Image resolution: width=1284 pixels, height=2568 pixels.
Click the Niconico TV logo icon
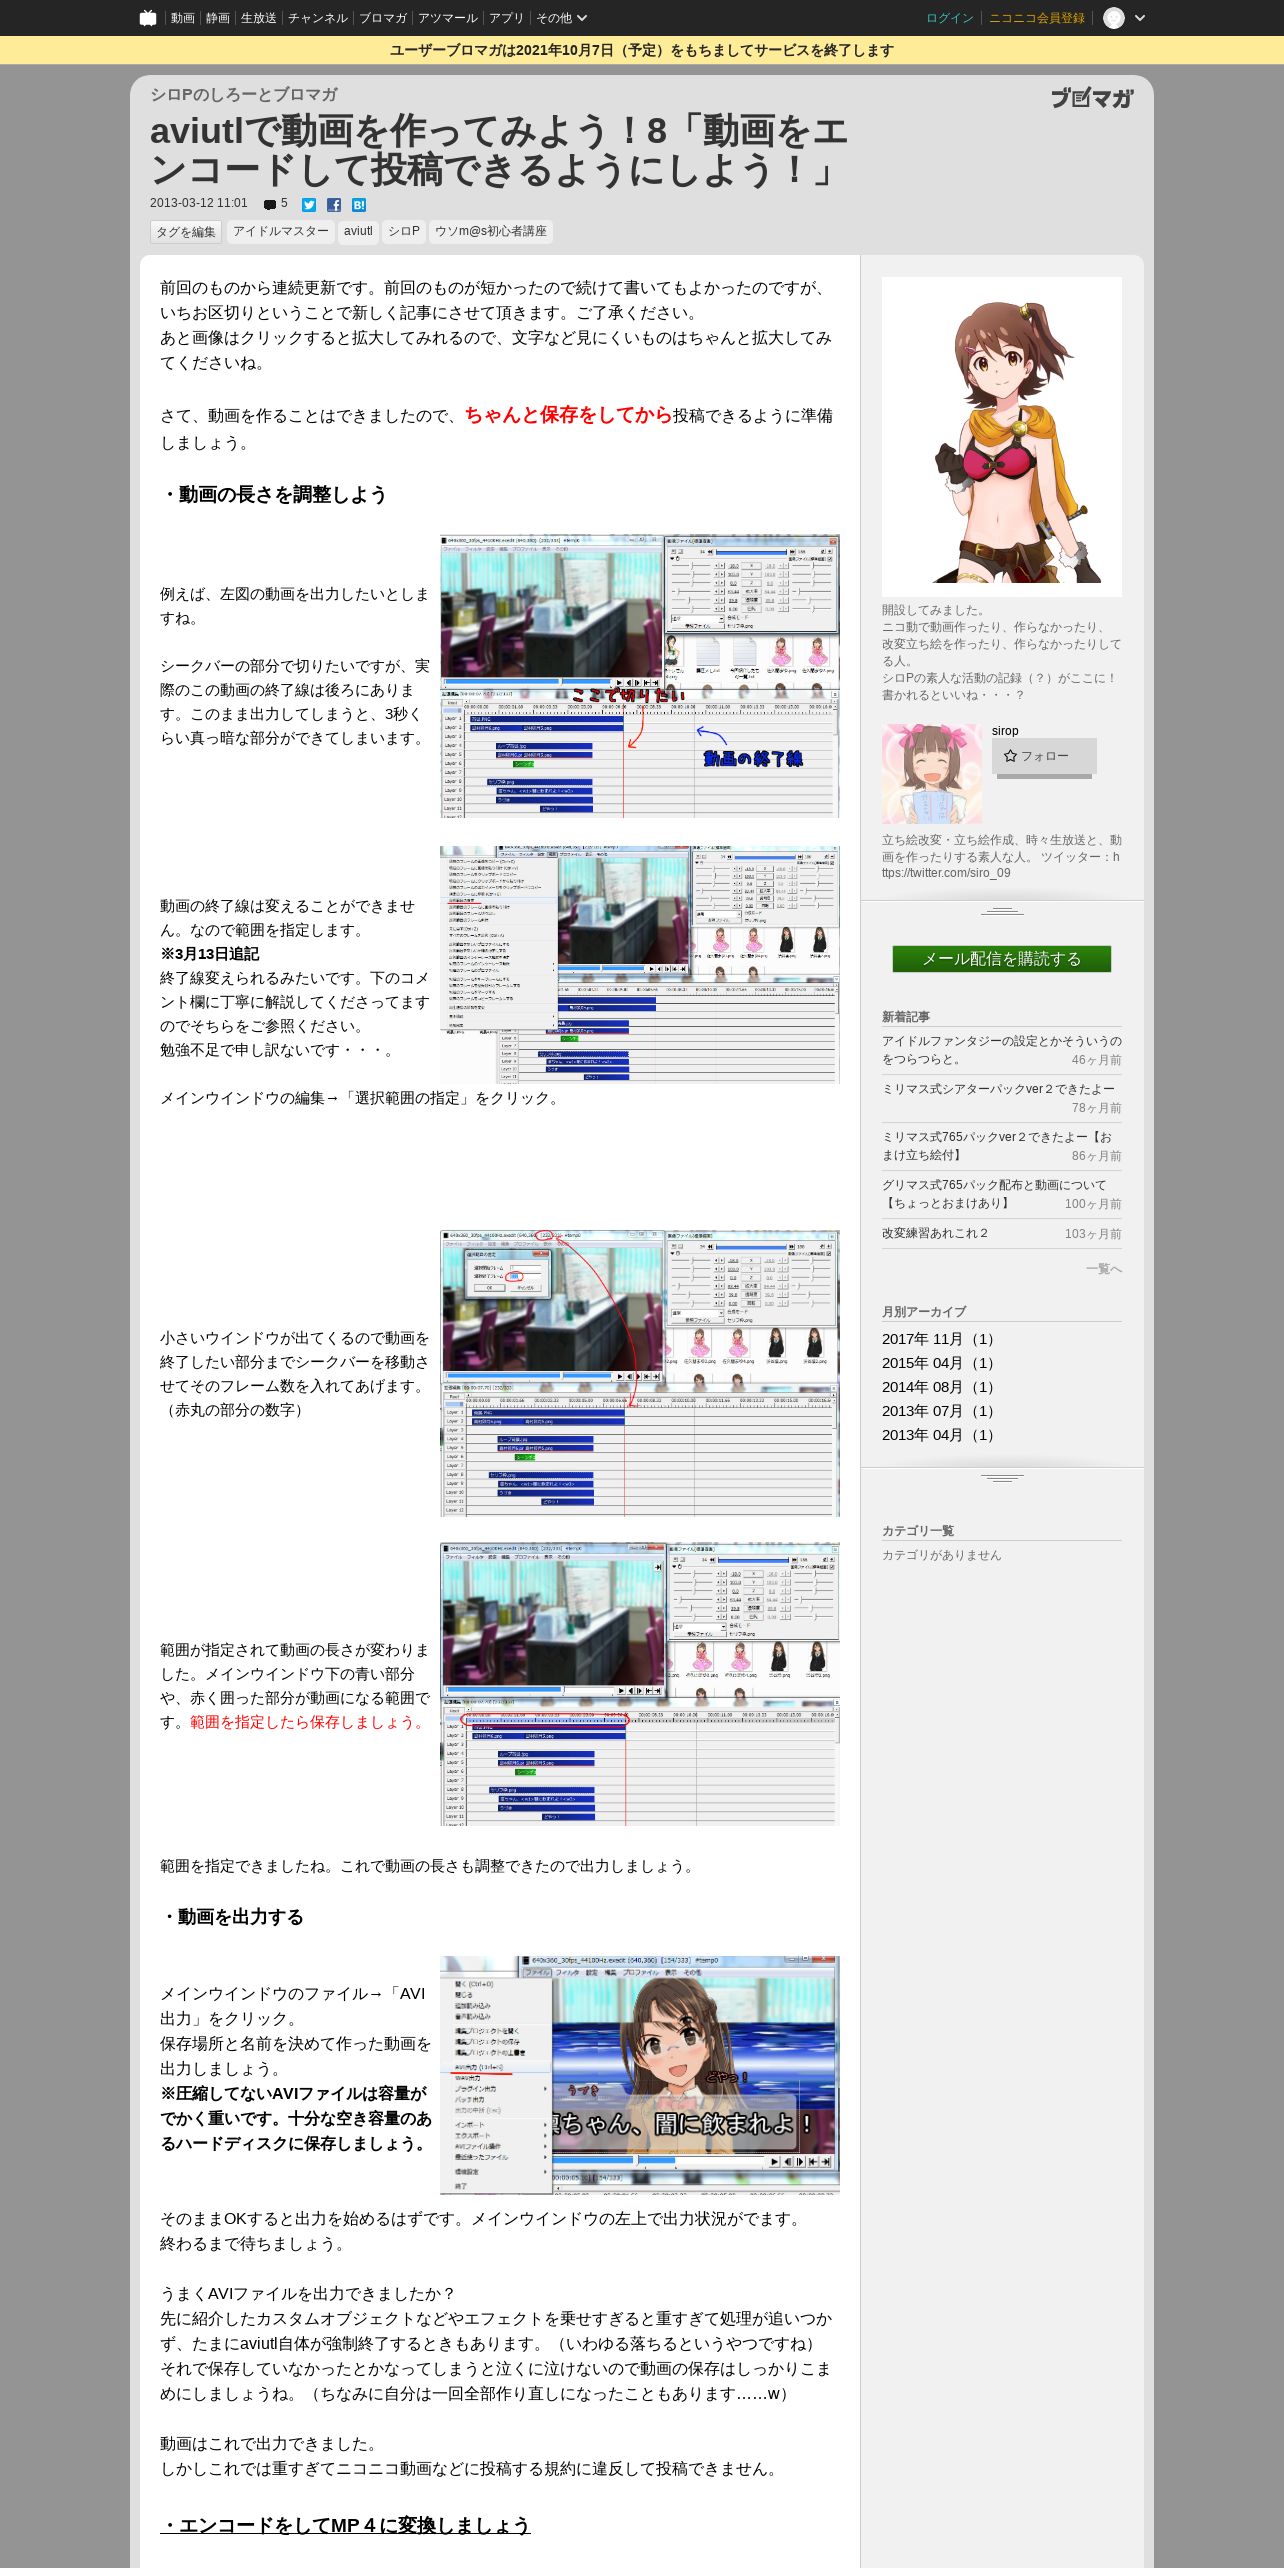(x=148, y=18)
